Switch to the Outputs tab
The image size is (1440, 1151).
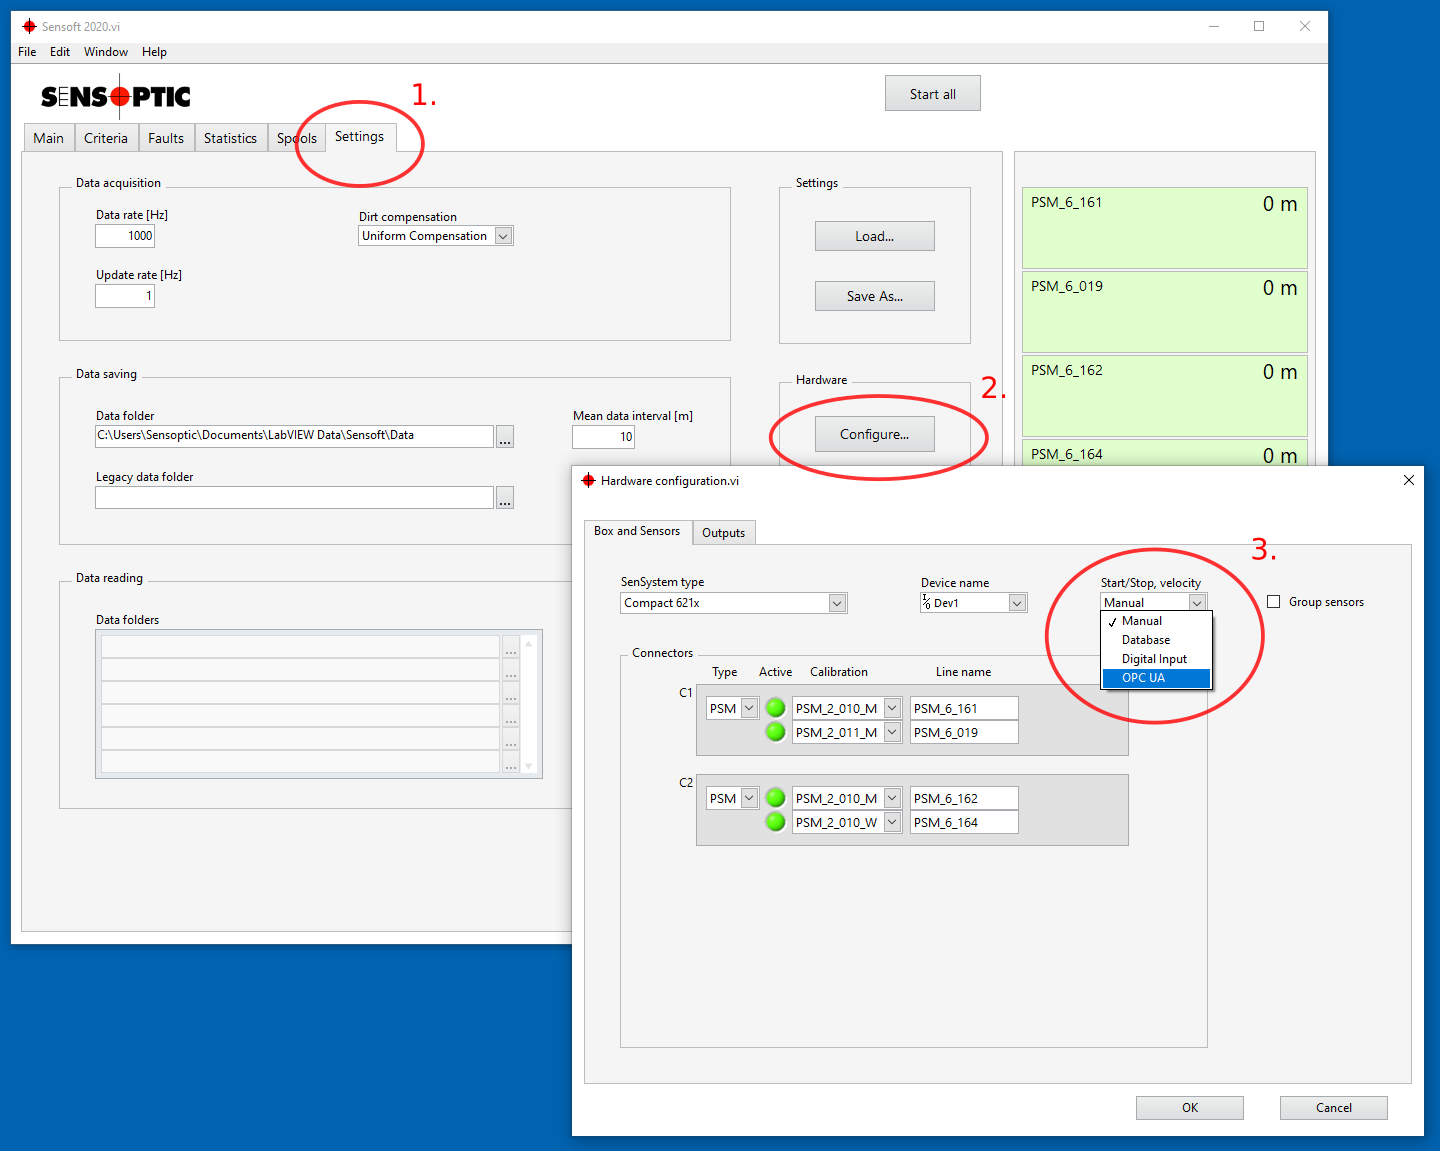click(x=724, y=533)
